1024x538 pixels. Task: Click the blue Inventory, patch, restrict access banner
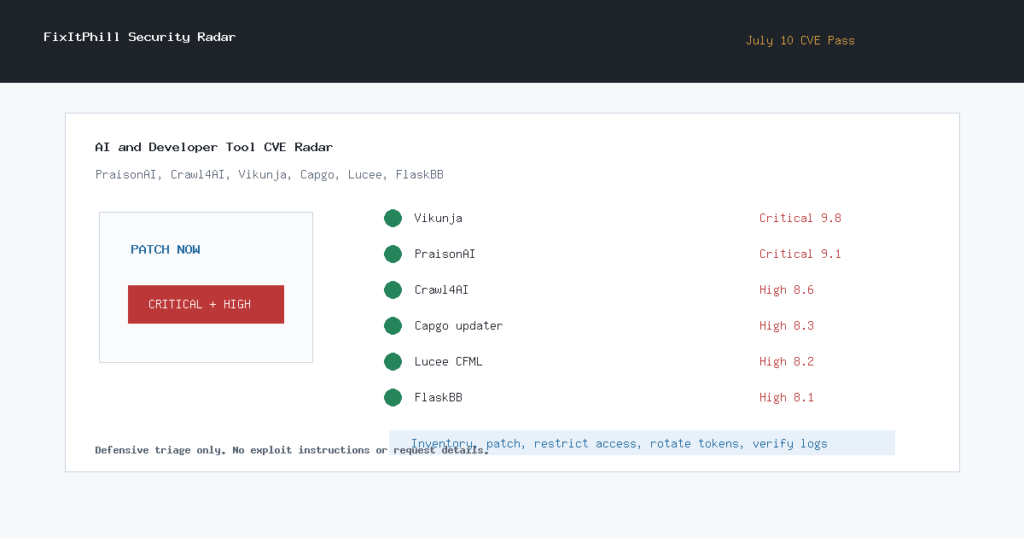pyautogui.click(x=642, y=443)
